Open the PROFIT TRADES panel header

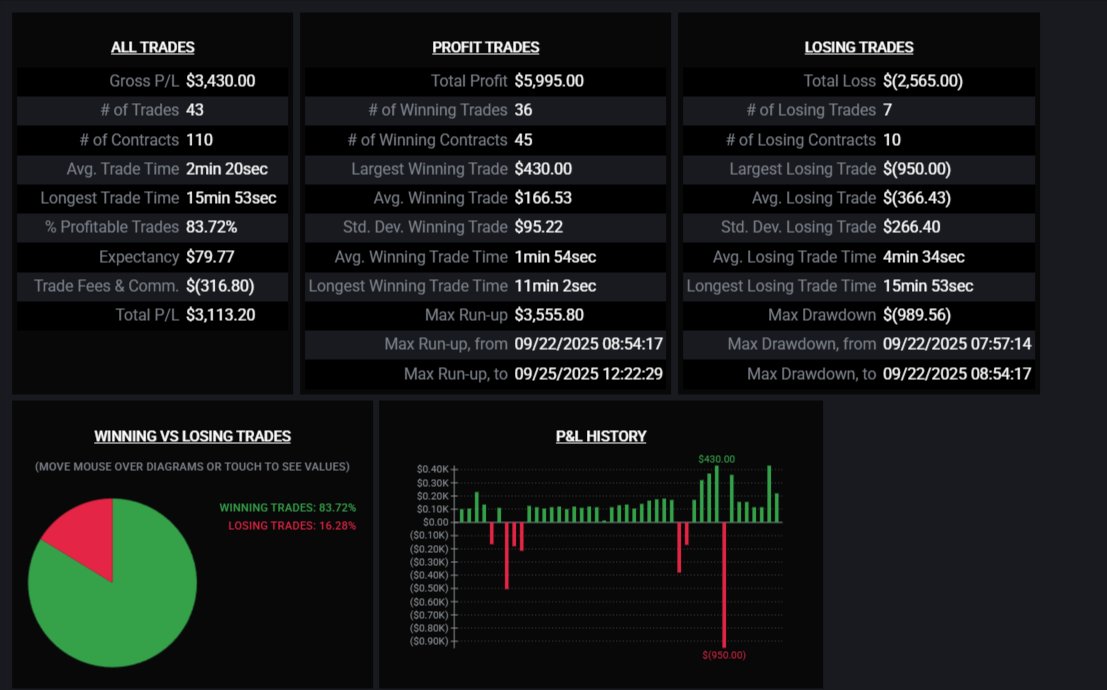click(x=484, y=46)
